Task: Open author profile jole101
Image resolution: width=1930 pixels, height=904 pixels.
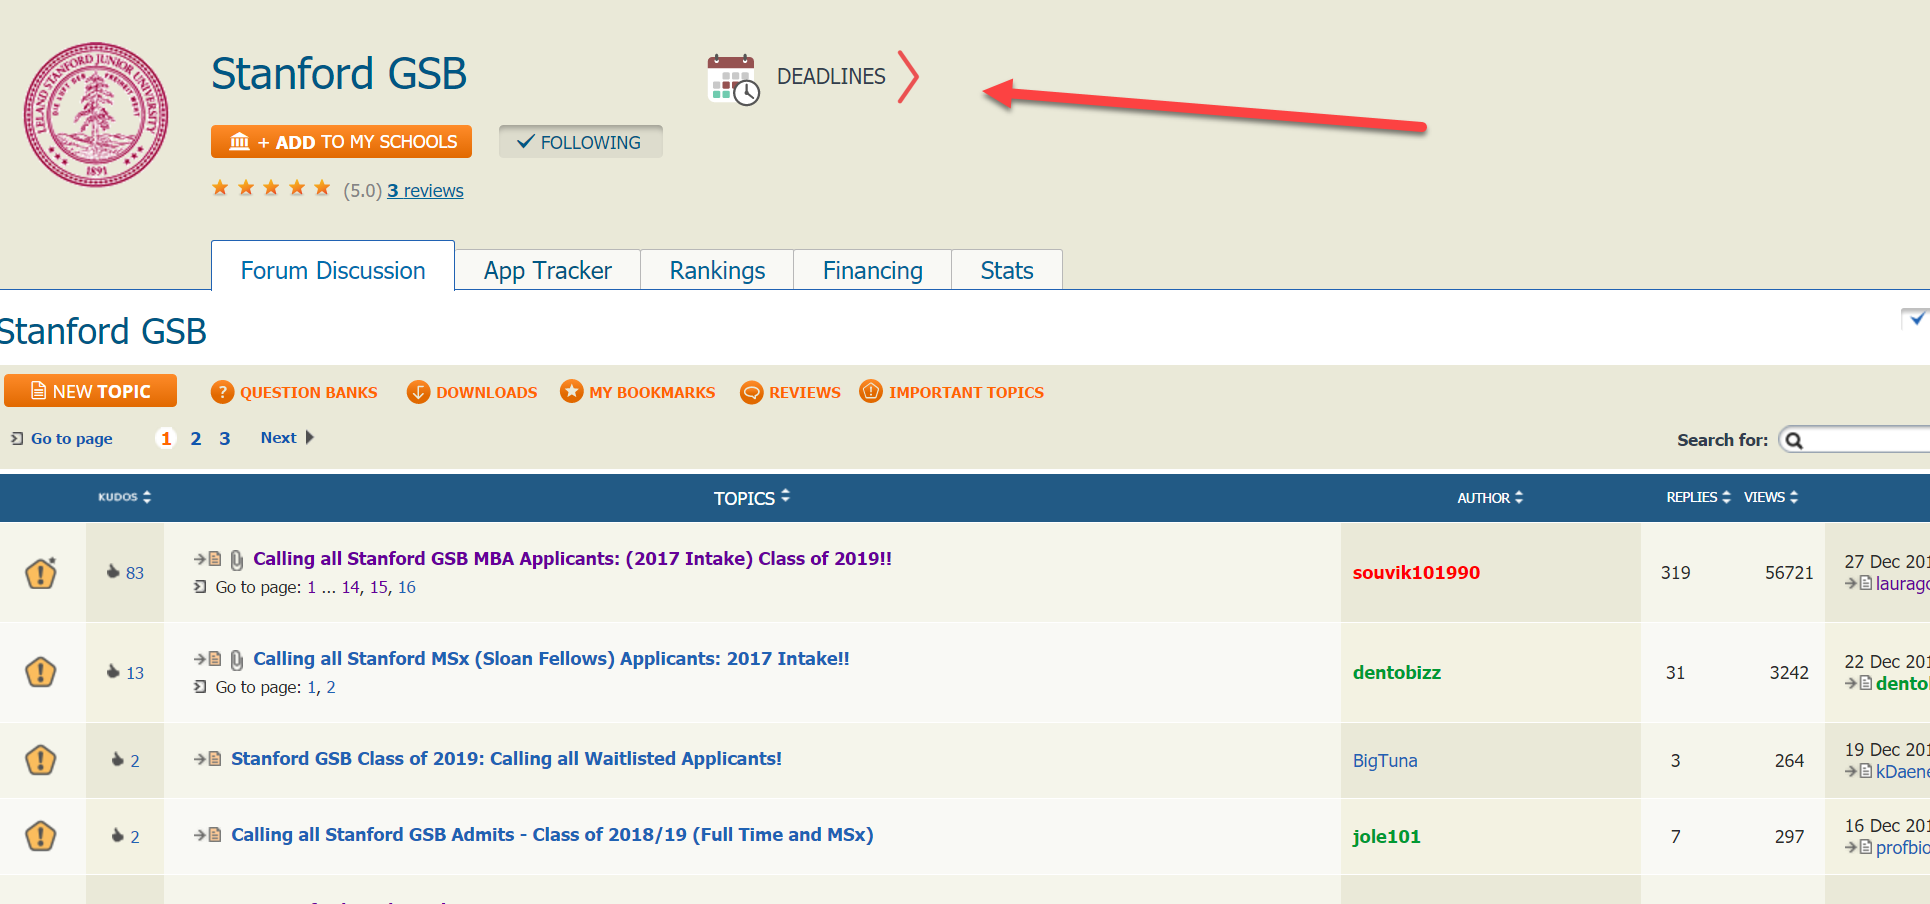Action: [x=1386, y=836]
